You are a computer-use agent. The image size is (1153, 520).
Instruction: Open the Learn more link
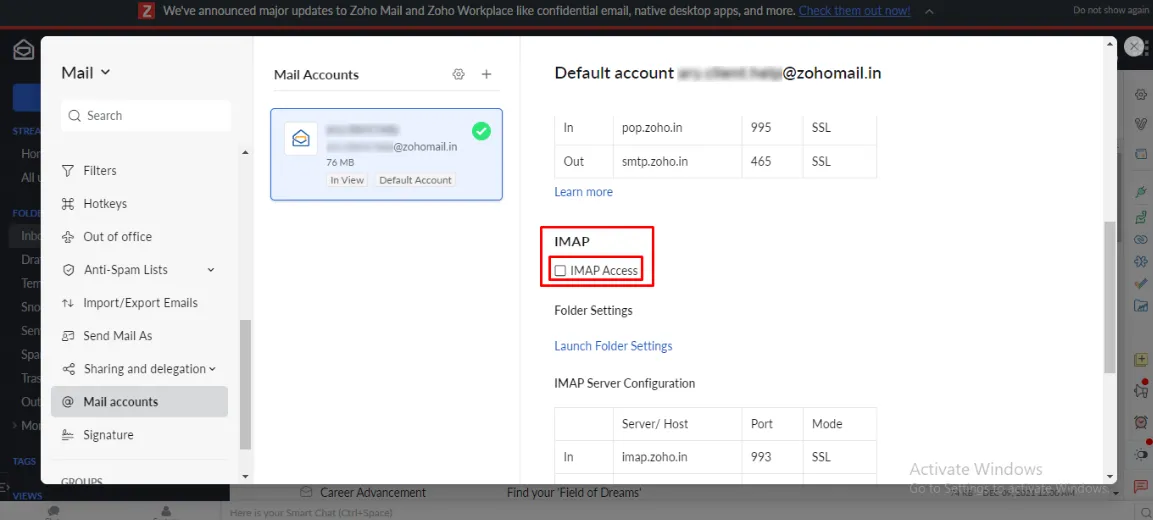tap(583, 192)
